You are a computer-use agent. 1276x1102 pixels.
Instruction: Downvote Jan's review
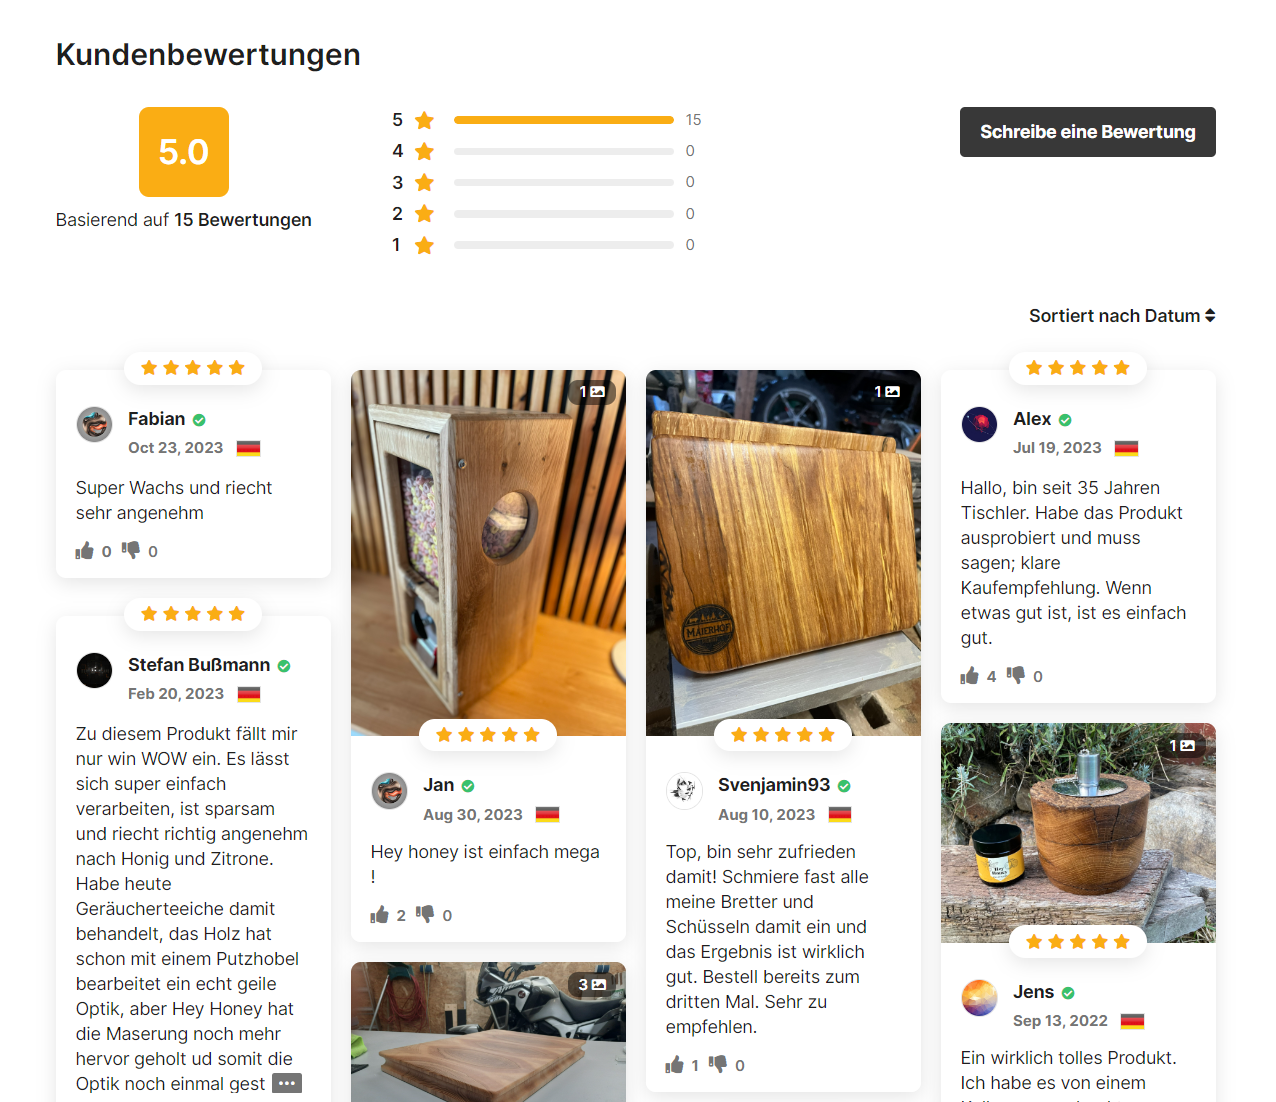(425, 914)
